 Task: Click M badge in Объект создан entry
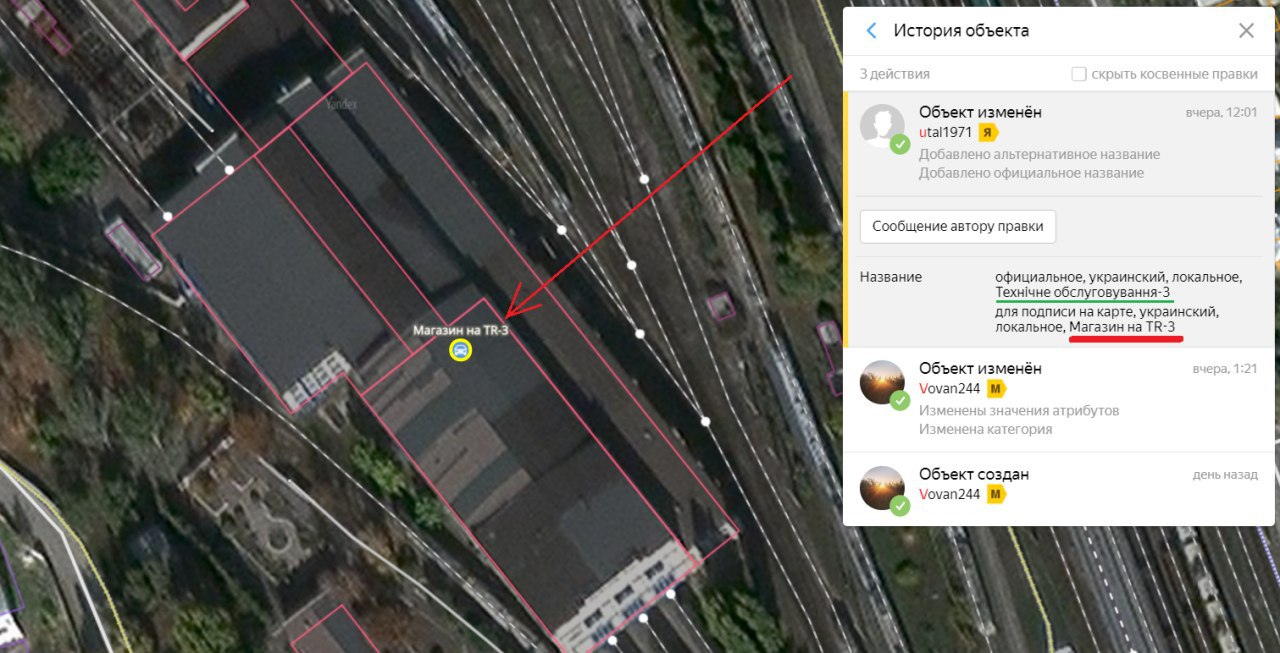(996, 494)
